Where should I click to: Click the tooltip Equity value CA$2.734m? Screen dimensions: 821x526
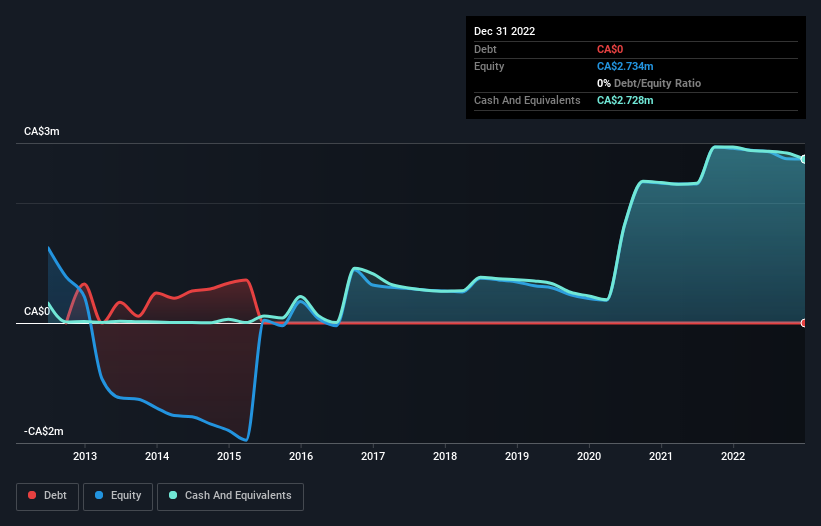coord(625,66)
